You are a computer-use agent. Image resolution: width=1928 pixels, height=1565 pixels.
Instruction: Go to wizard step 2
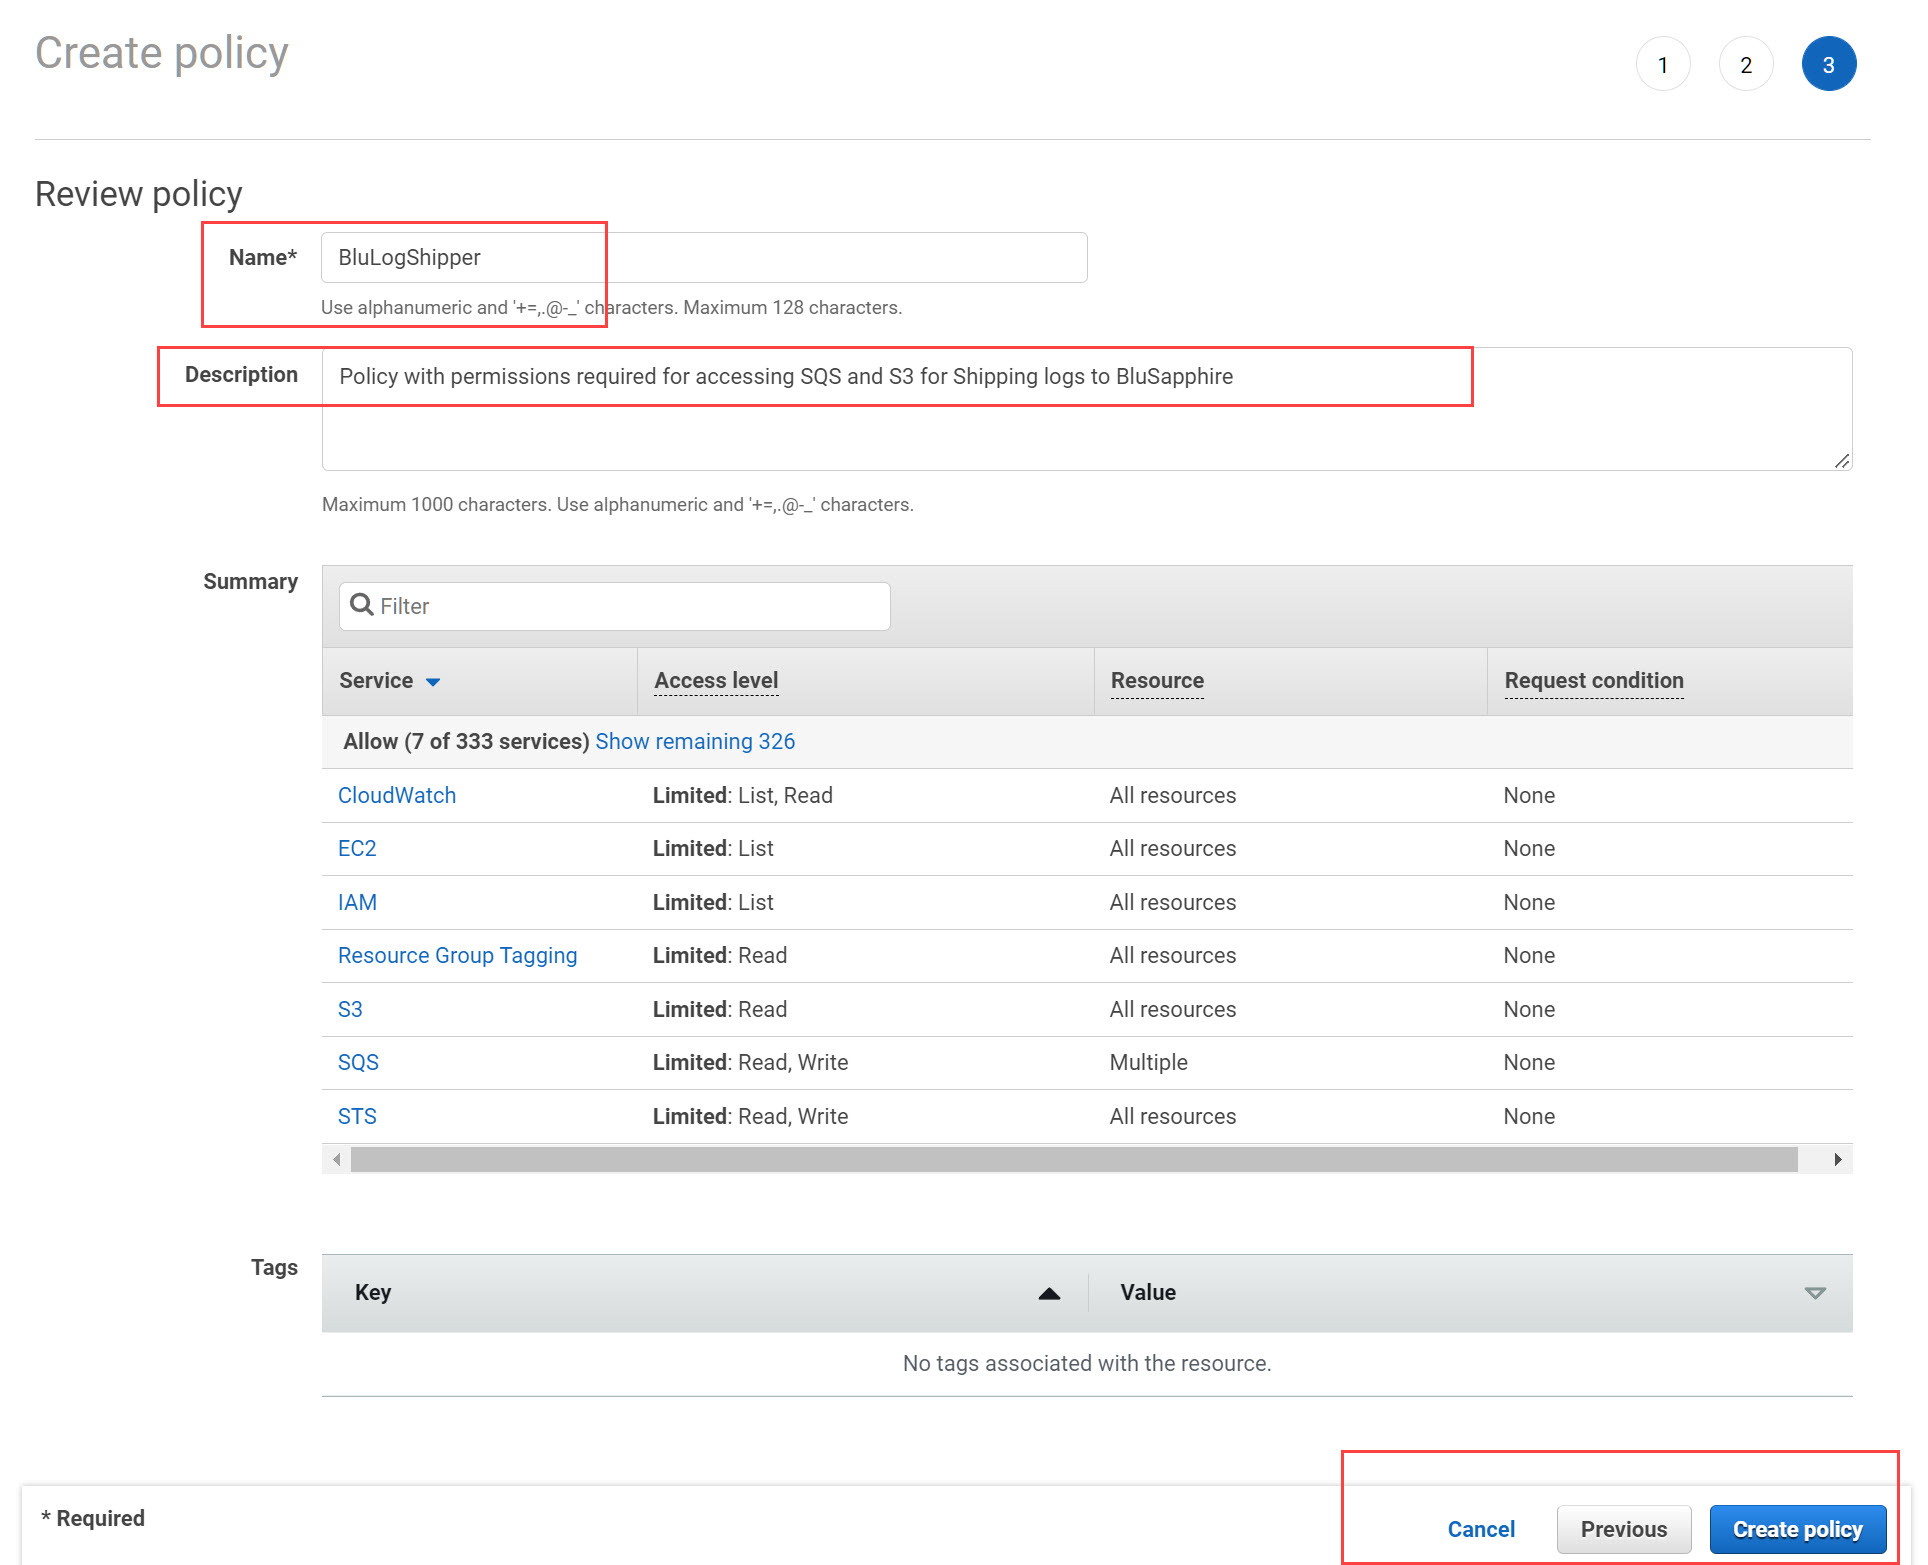coord(1746,65)
